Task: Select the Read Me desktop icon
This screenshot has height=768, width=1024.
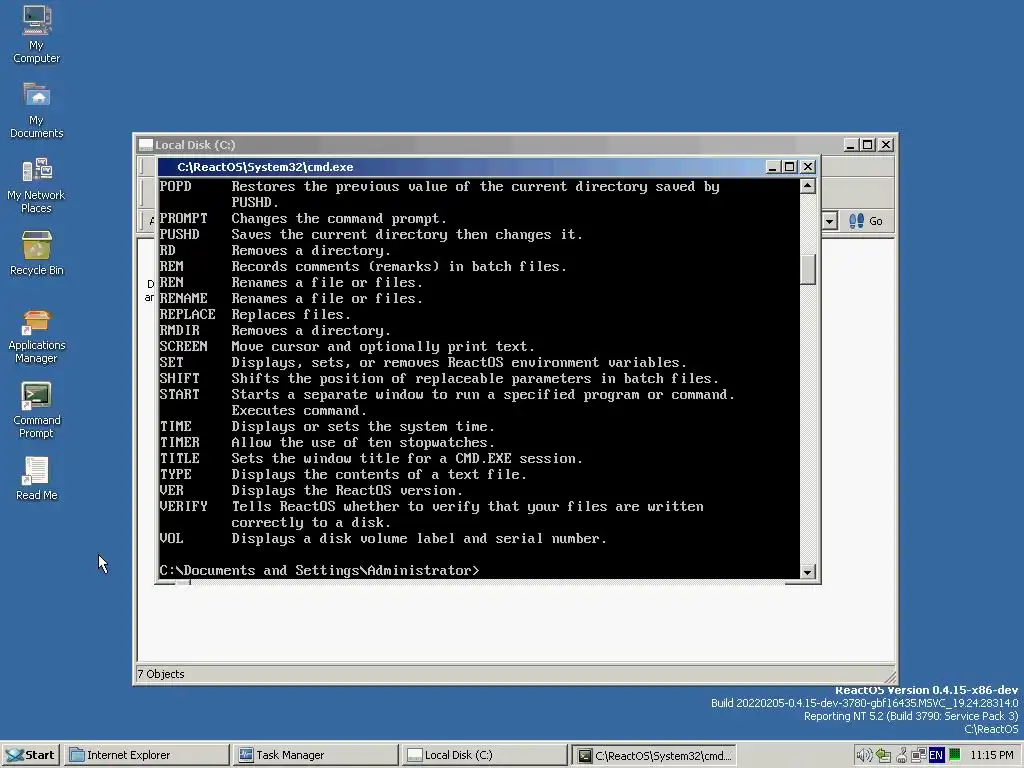Action: pos(37,478)
